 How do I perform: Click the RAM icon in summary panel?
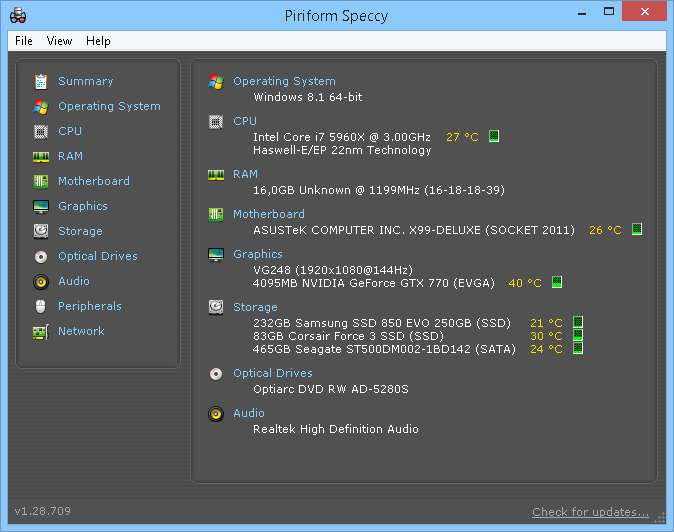pyautogui.click(x=216, y=175)
